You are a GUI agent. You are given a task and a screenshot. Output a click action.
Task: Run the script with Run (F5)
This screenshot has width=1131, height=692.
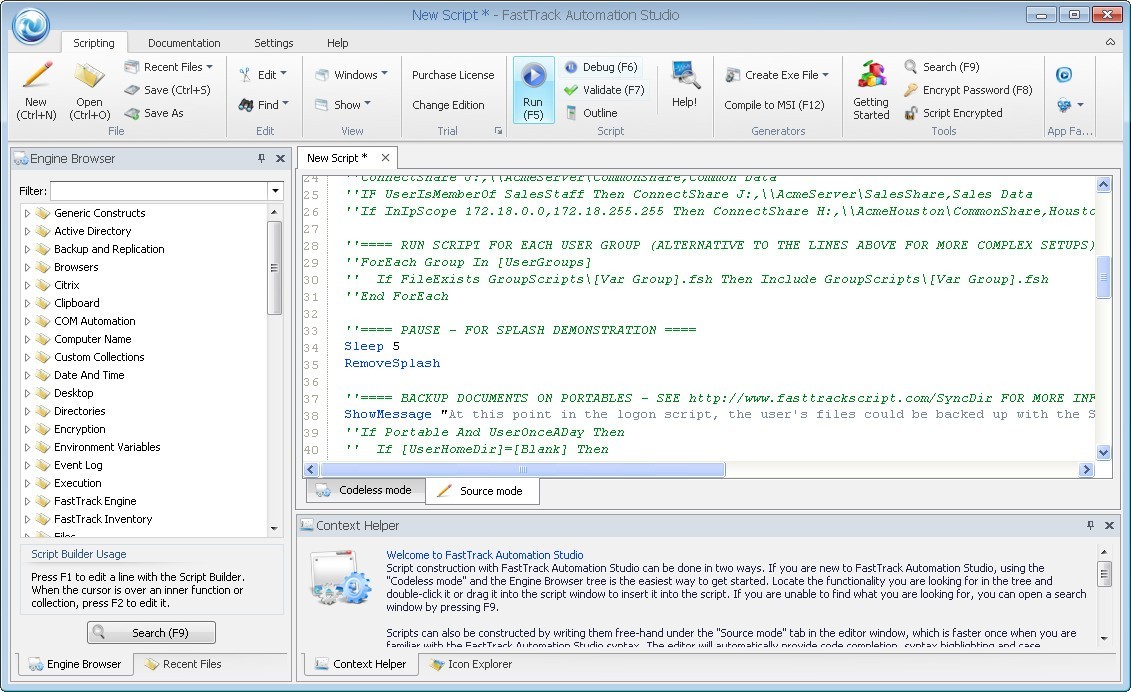coord(533,90)
